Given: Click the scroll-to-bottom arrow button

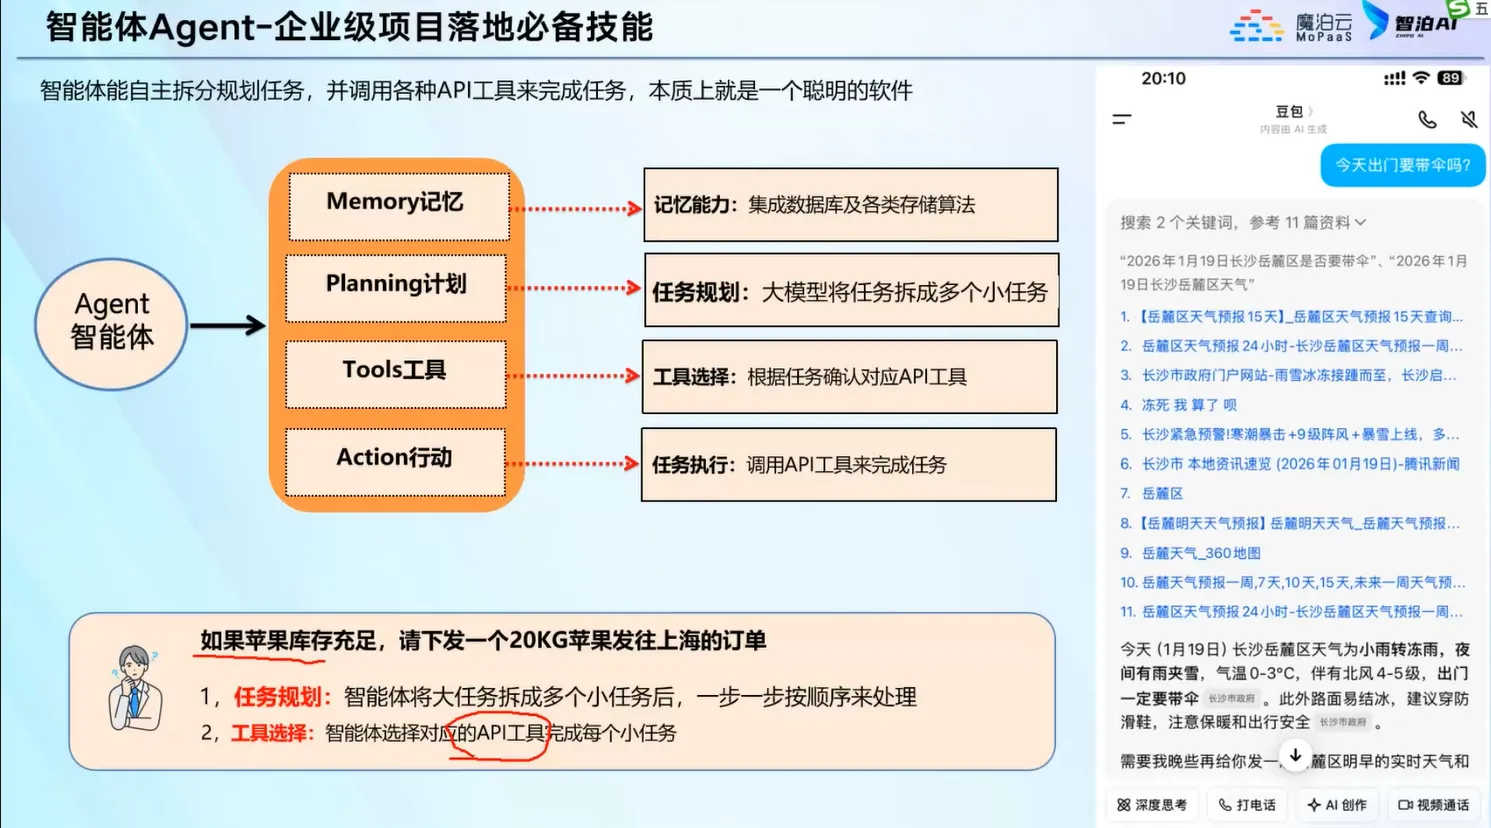Looking at the screenshot, I should click(1295, 756).
